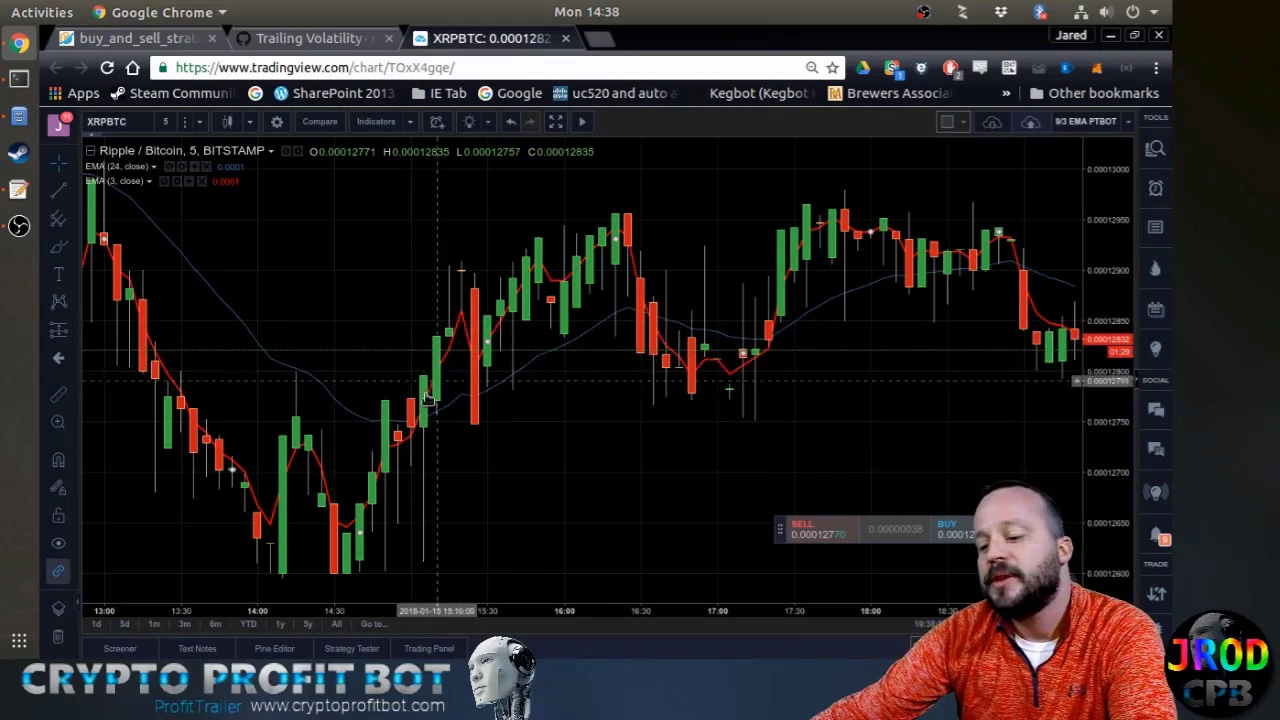Select the layout square button
Viewport: 1280px width, 720px height.
click(947, 122)
